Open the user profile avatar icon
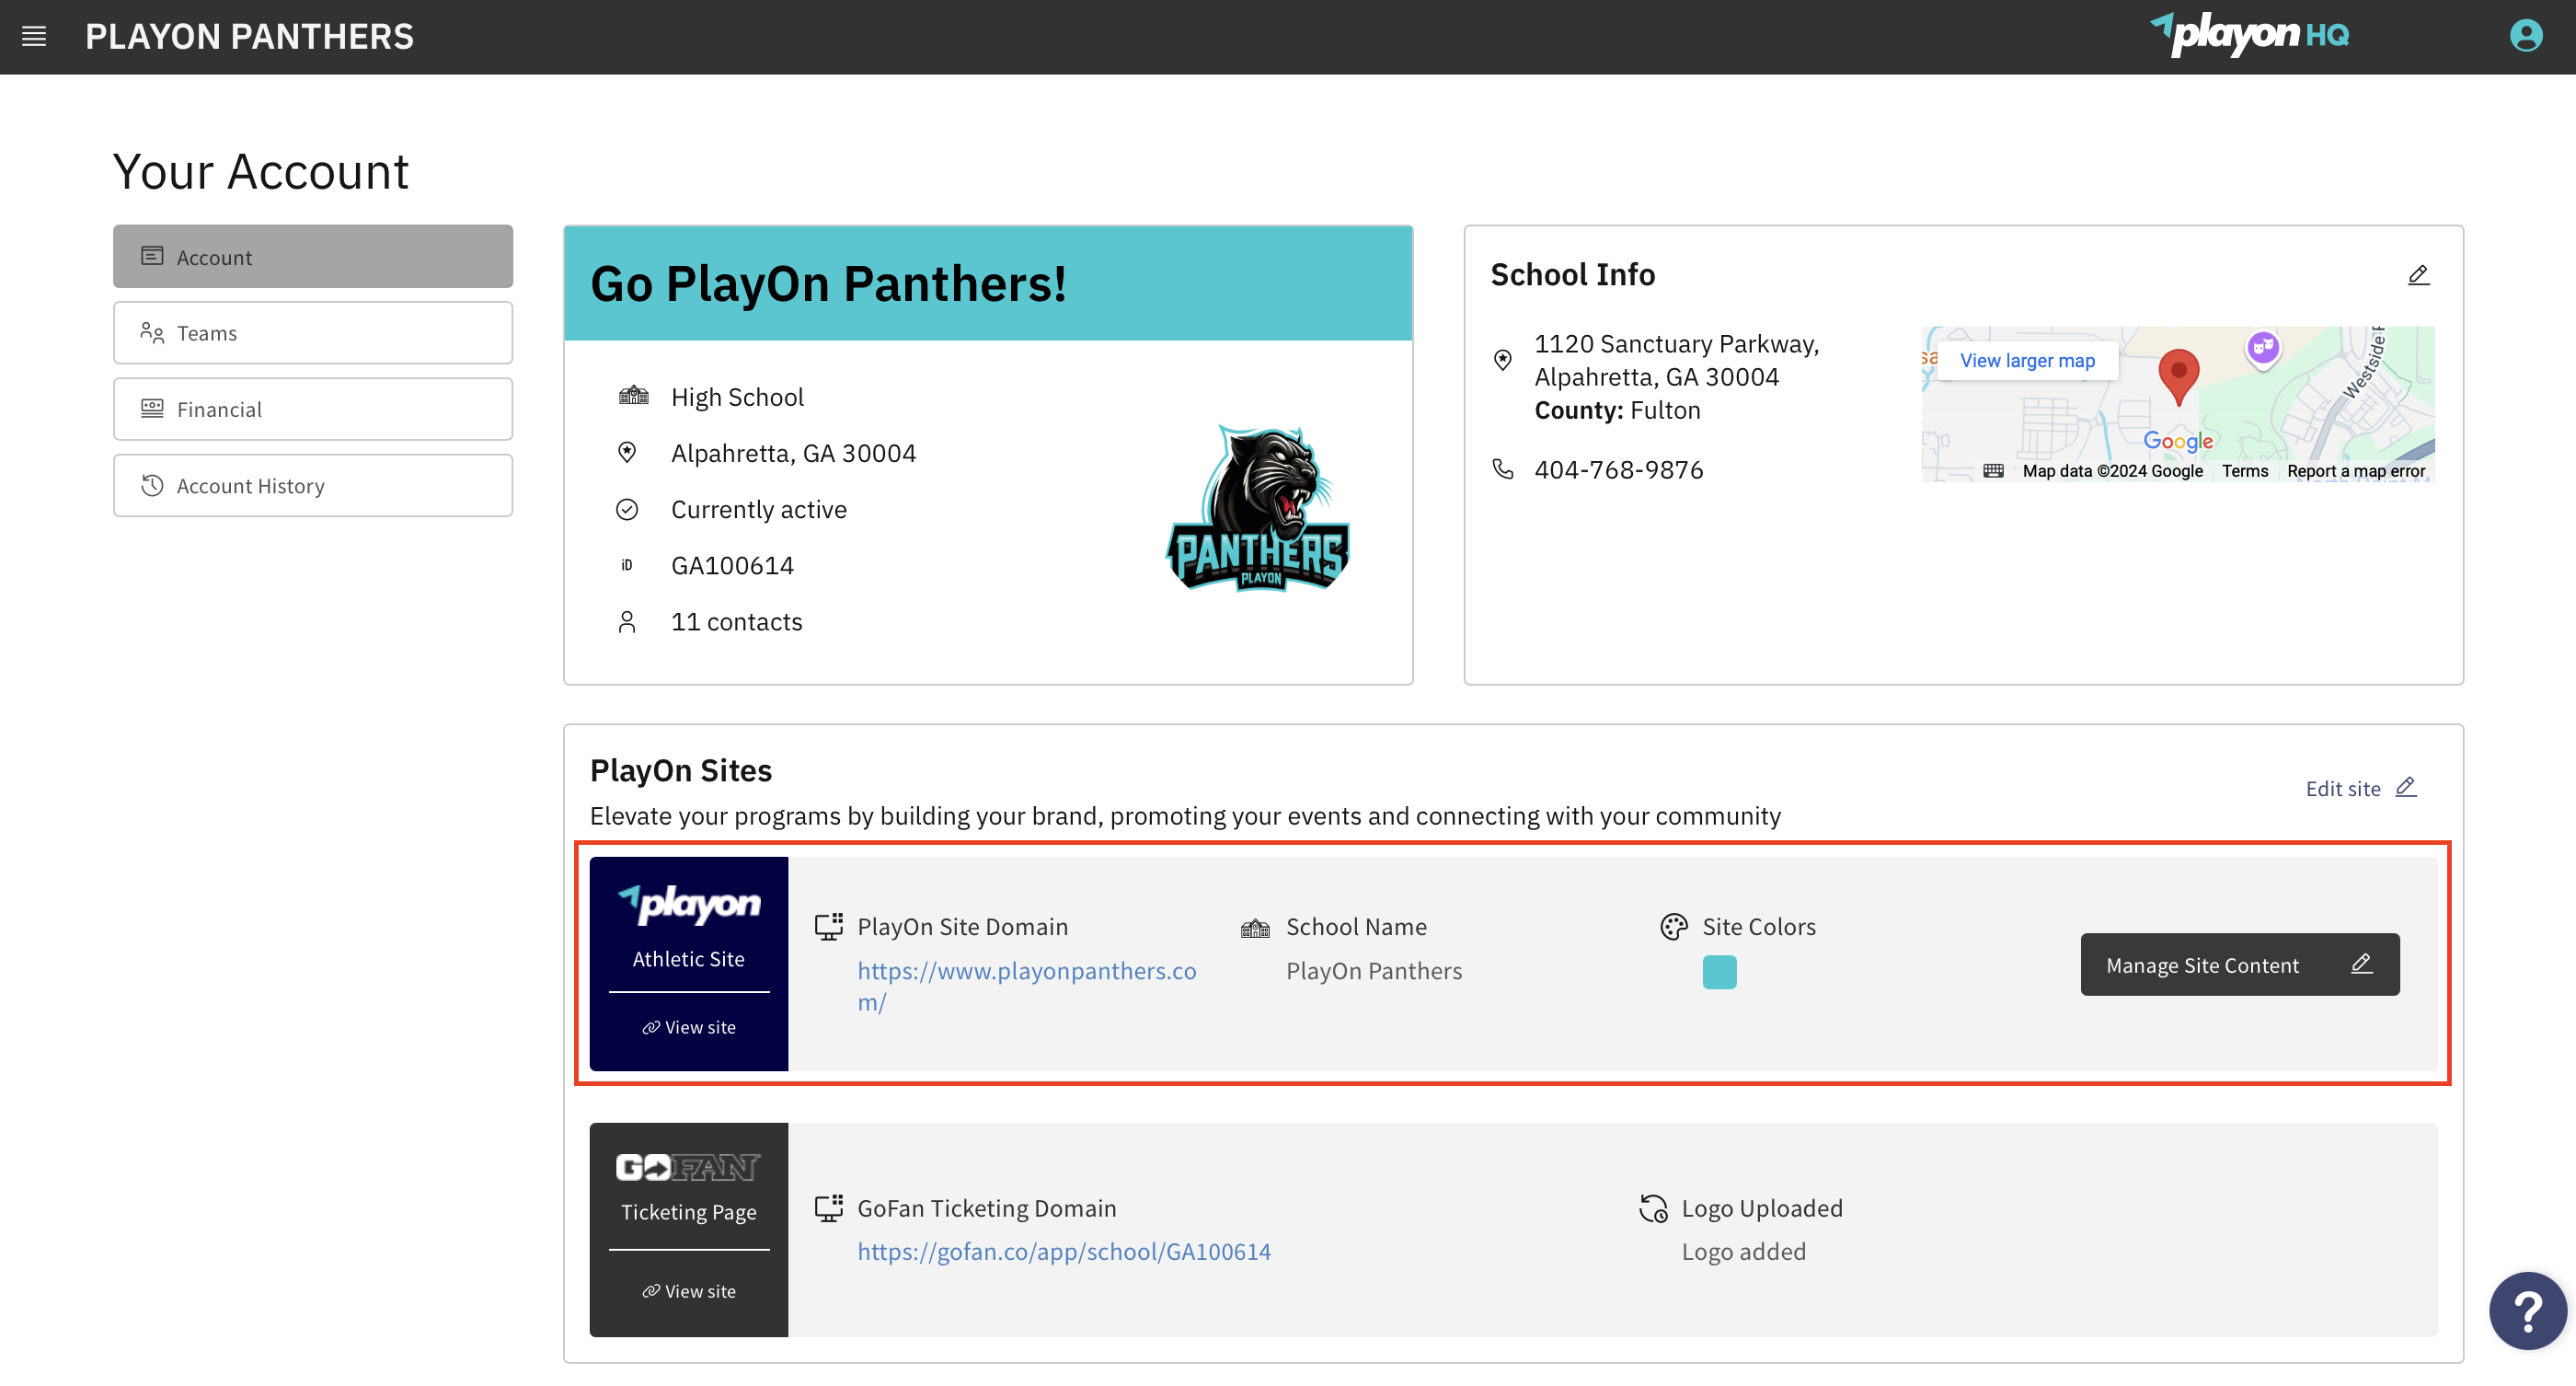The height and width of the screenshot is (1386, 2576). tap(2526, 36)
